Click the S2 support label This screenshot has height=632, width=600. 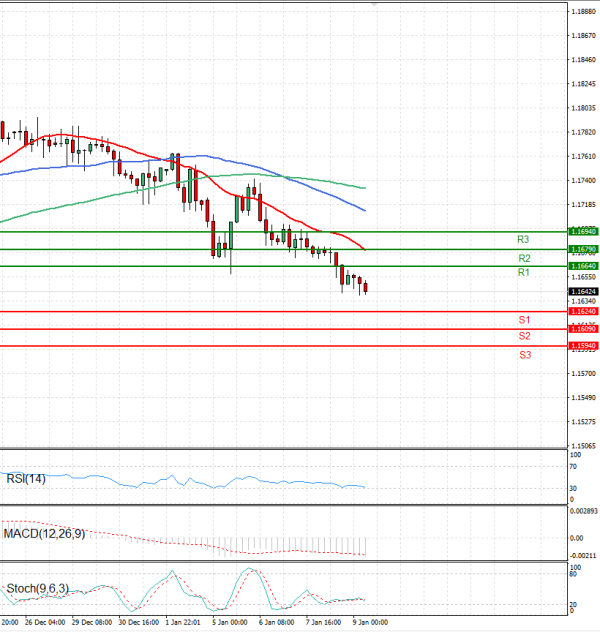coord(524,336)
